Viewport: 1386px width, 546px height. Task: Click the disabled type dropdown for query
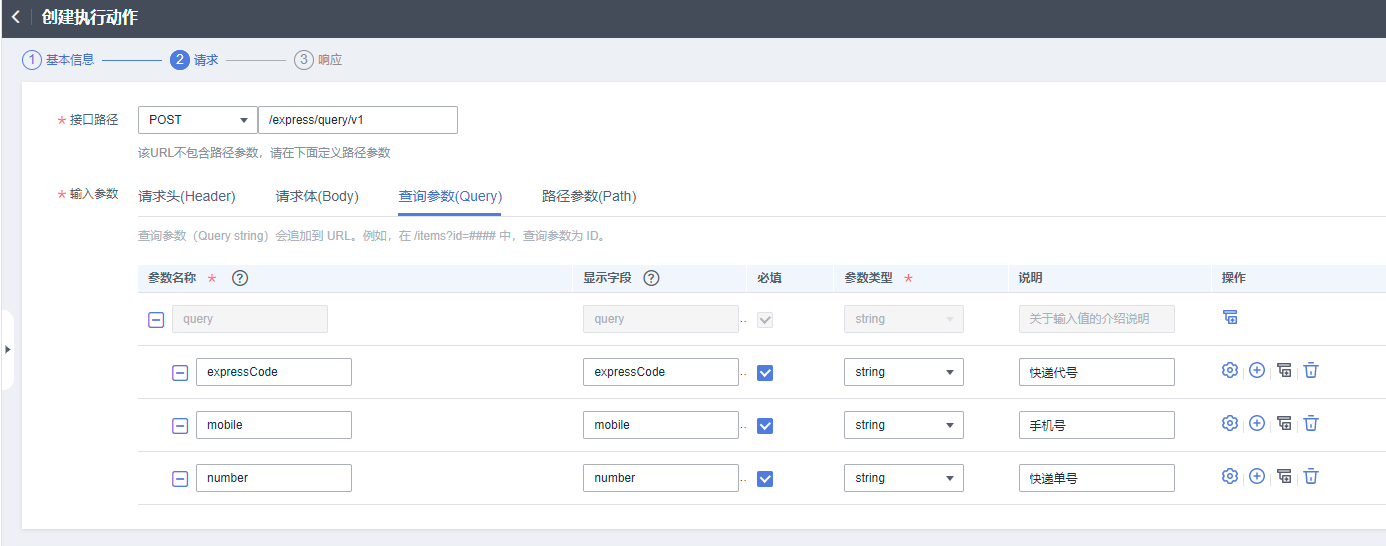[904, 319]
